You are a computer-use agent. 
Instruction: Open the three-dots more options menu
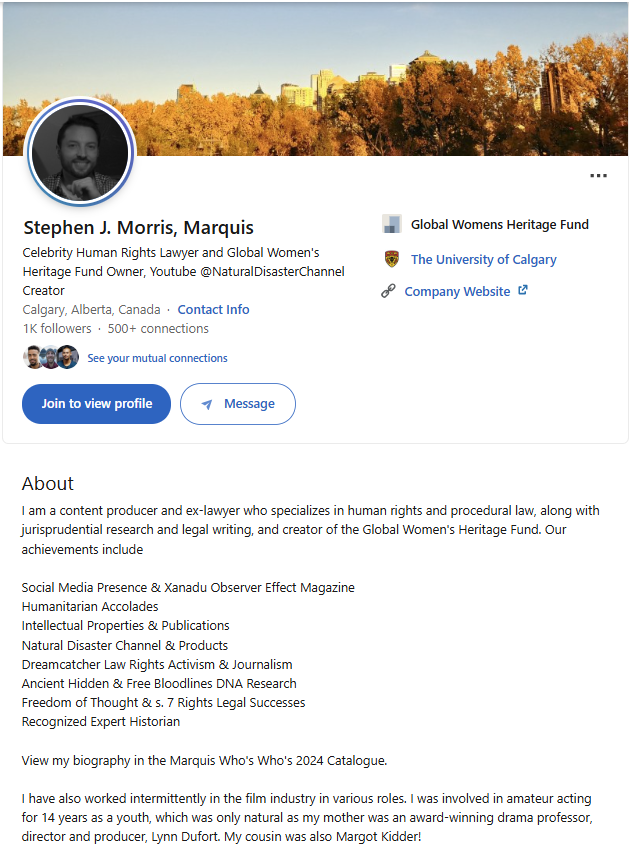pos(598,176)
